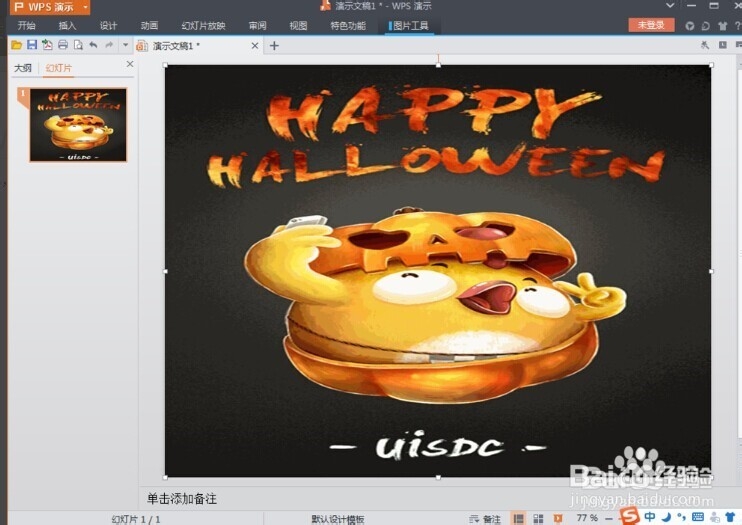Save the presentation with the floppy icon
This screenshot has width=742, height=525.
[32, 45]
